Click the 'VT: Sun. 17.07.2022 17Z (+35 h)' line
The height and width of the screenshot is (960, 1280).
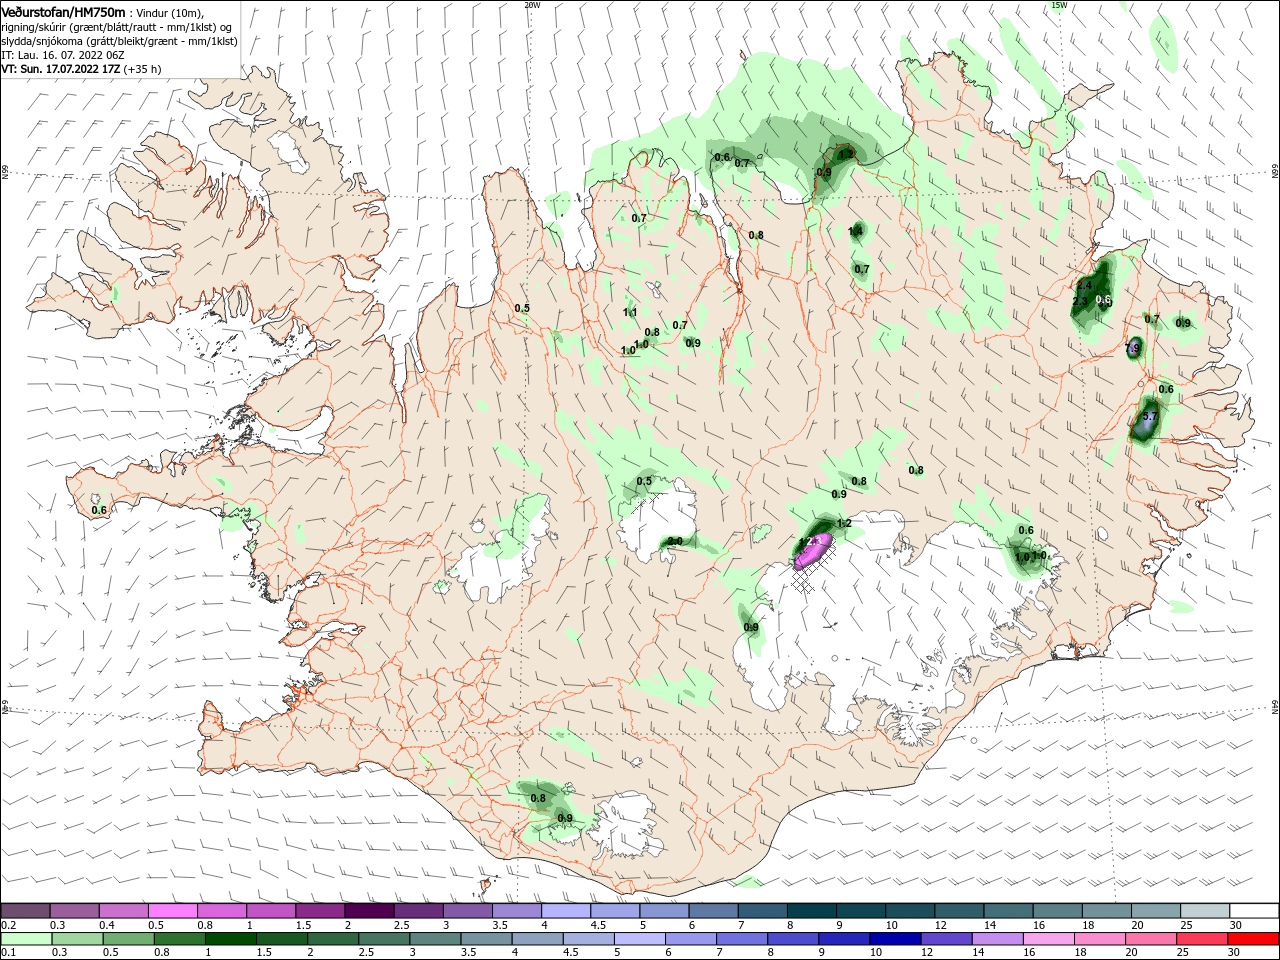(x=81, y=69)
